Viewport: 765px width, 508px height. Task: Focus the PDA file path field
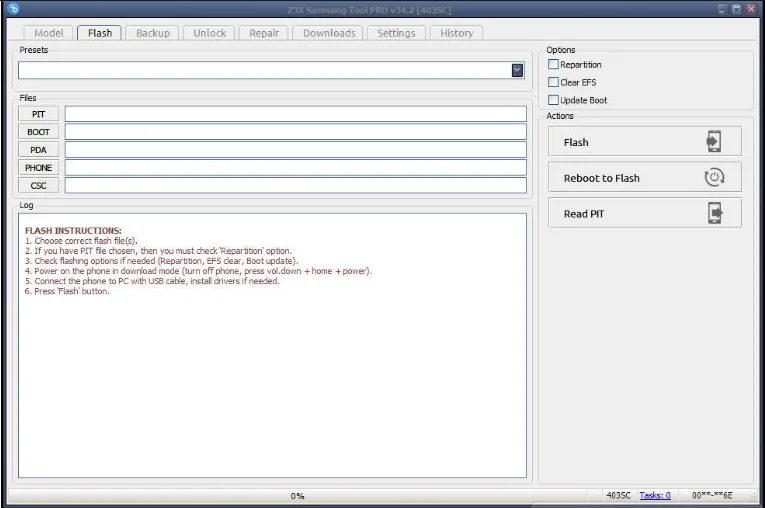[x=296, y=150]
